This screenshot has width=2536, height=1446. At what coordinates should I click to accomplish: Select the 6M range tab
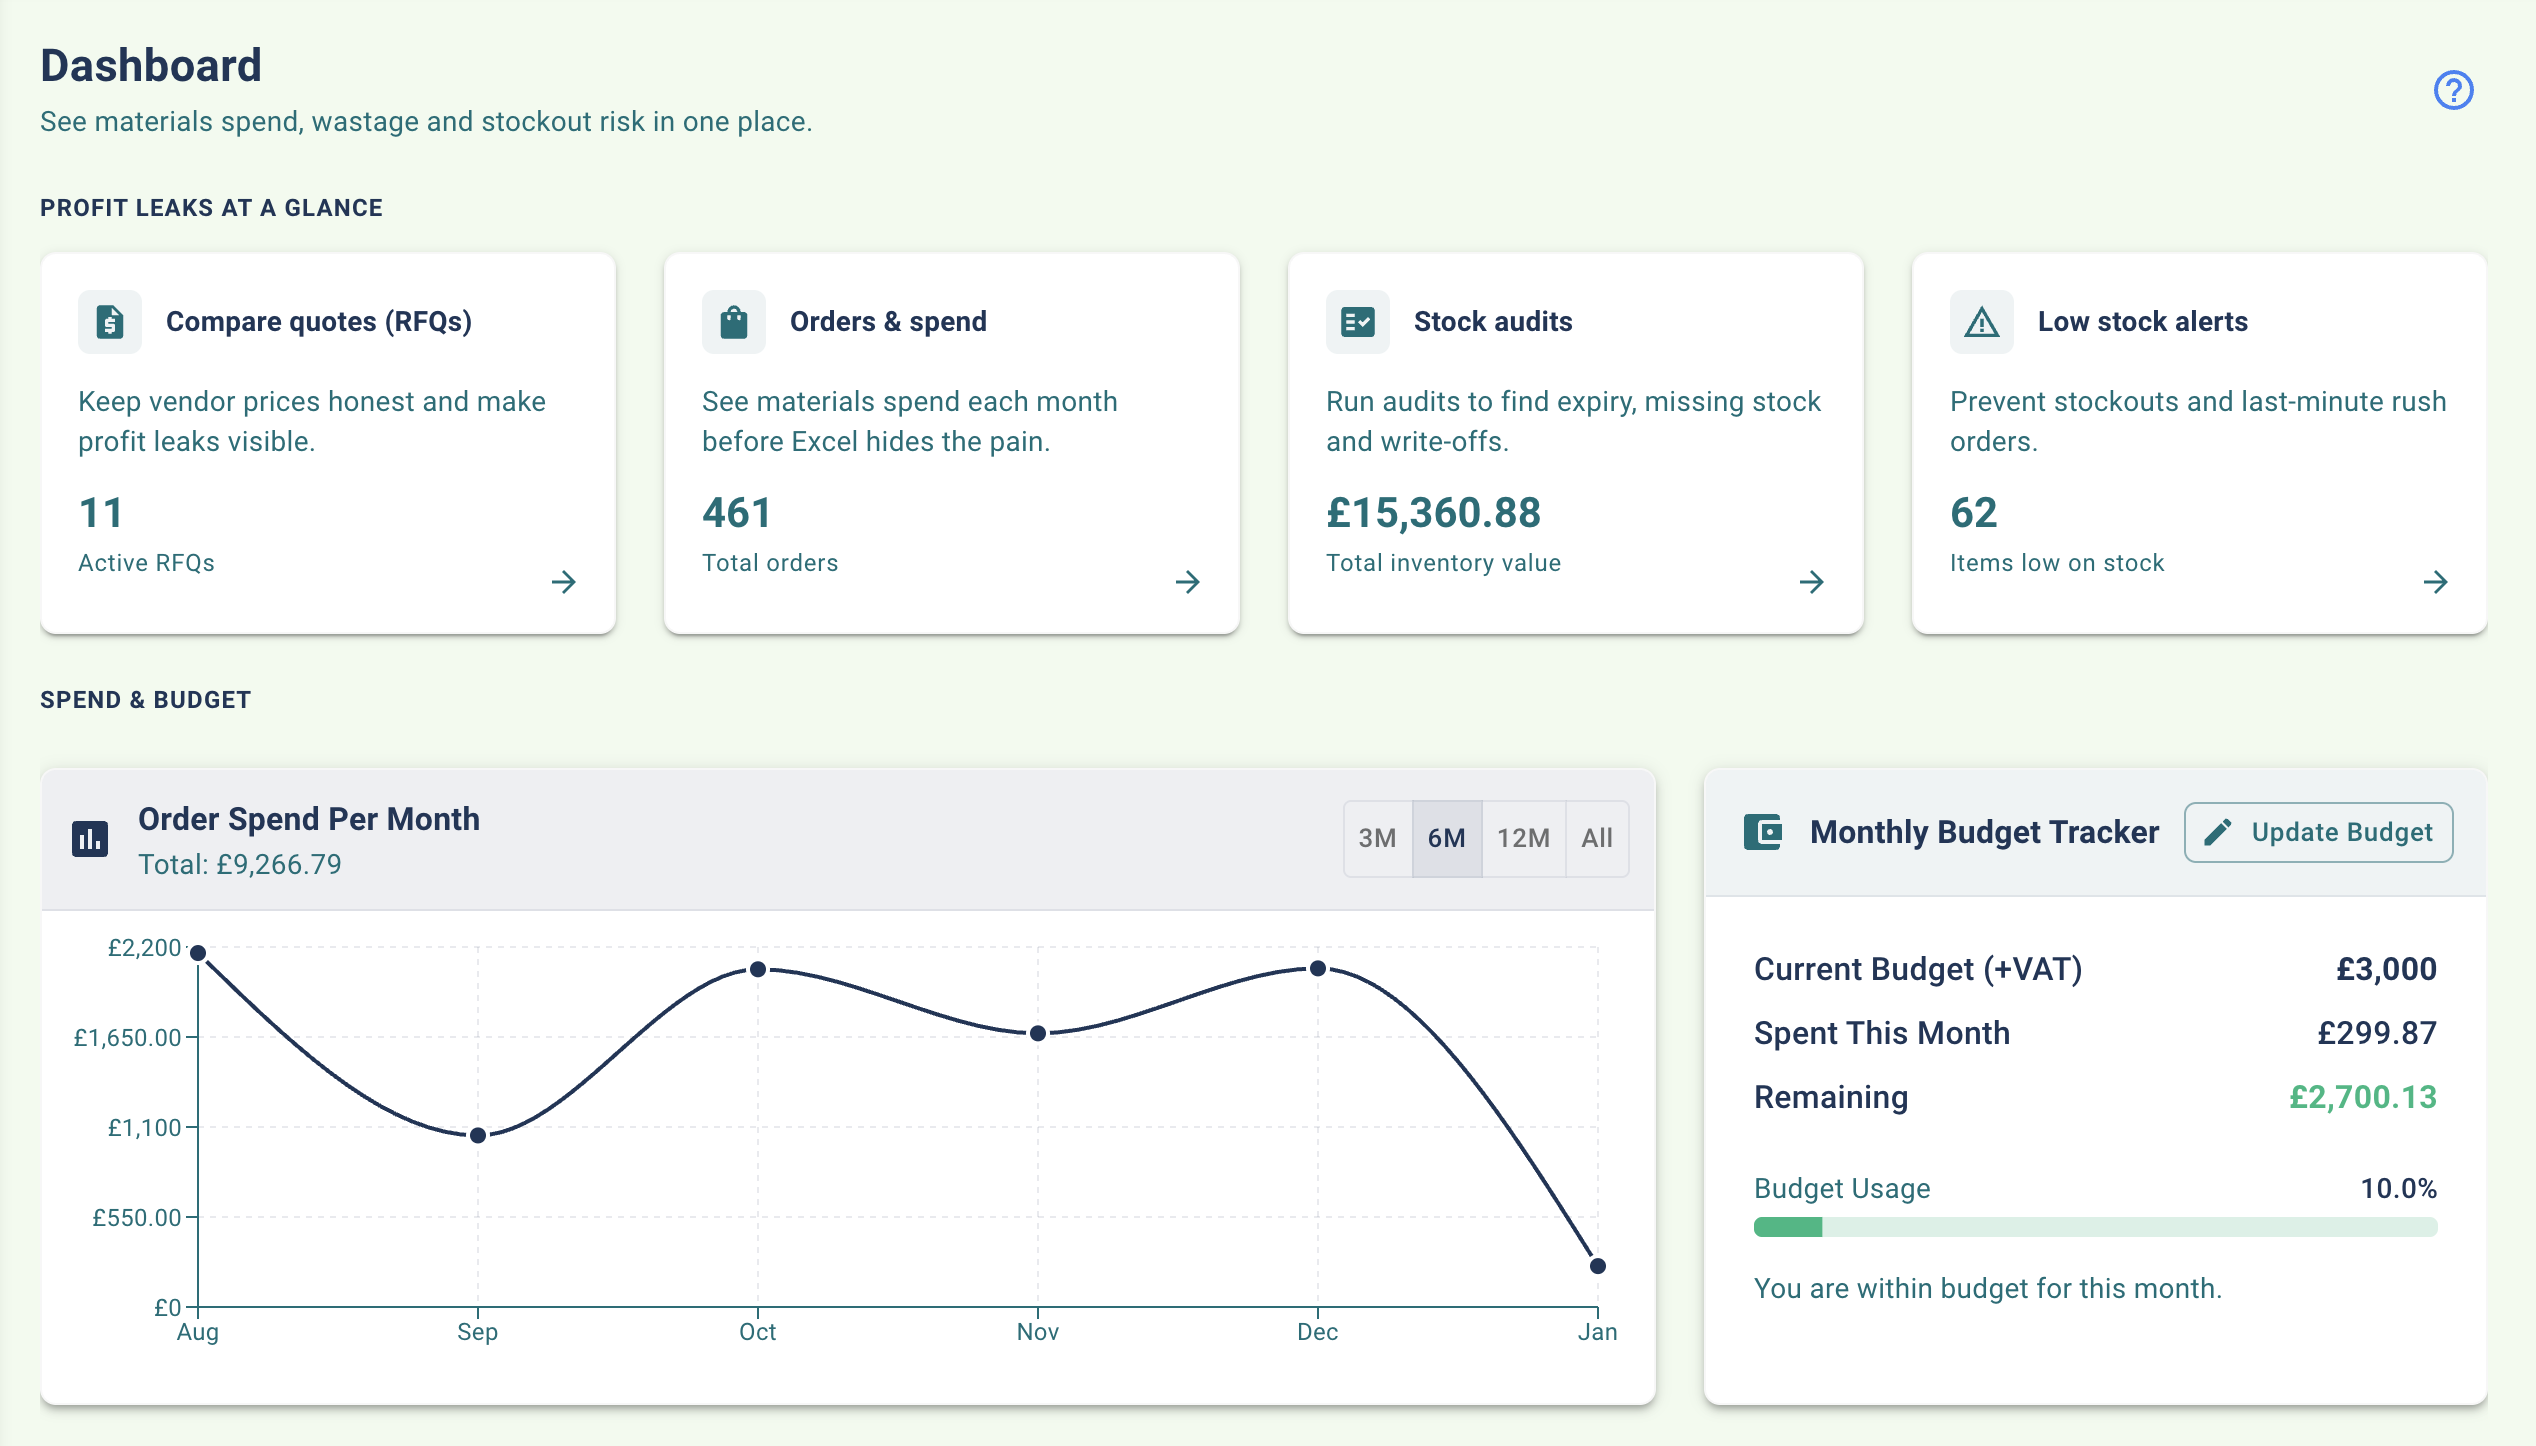1446,838
